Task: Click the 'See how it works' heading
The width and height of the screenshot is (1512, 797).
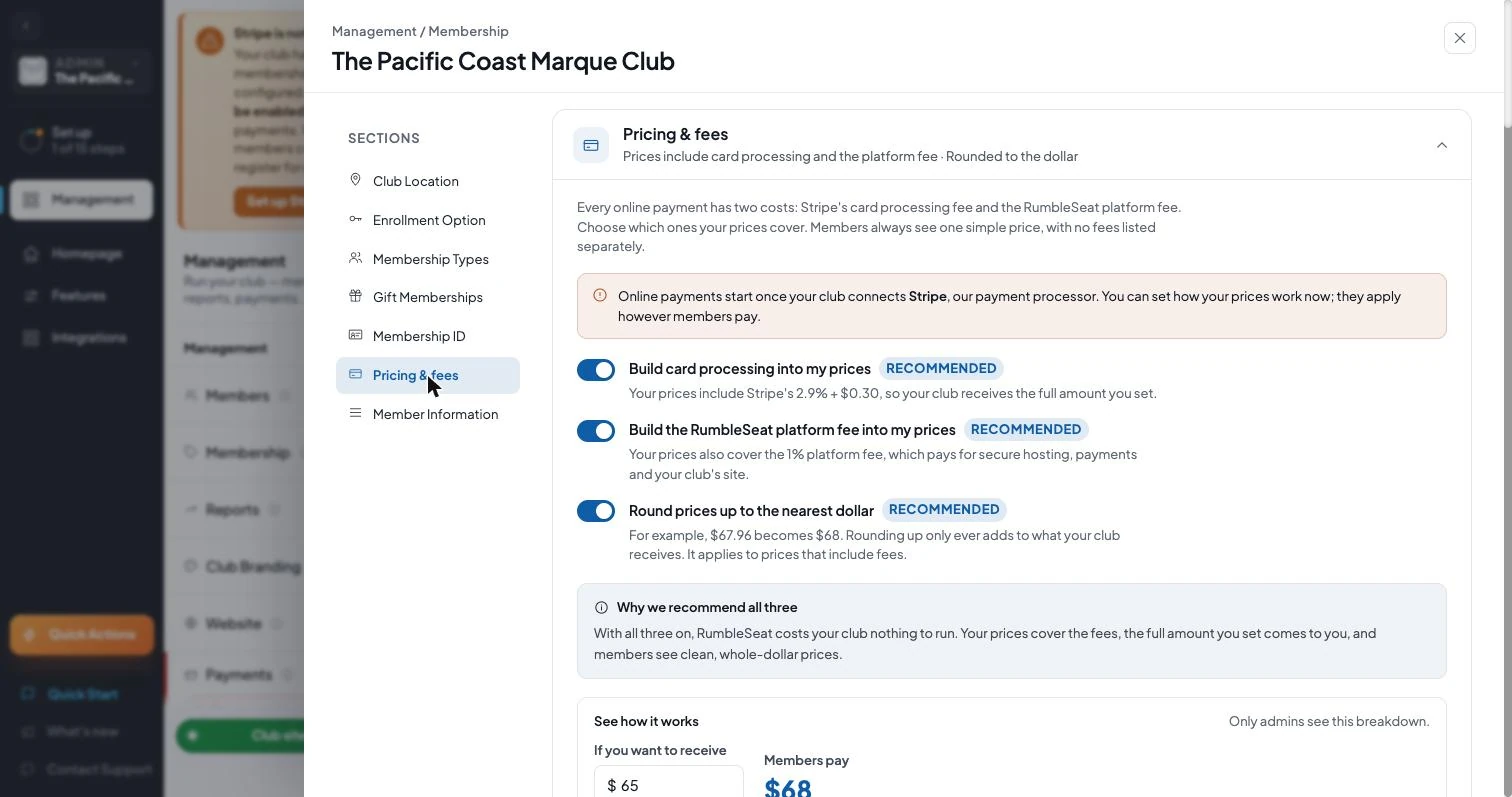Action: 646,721
